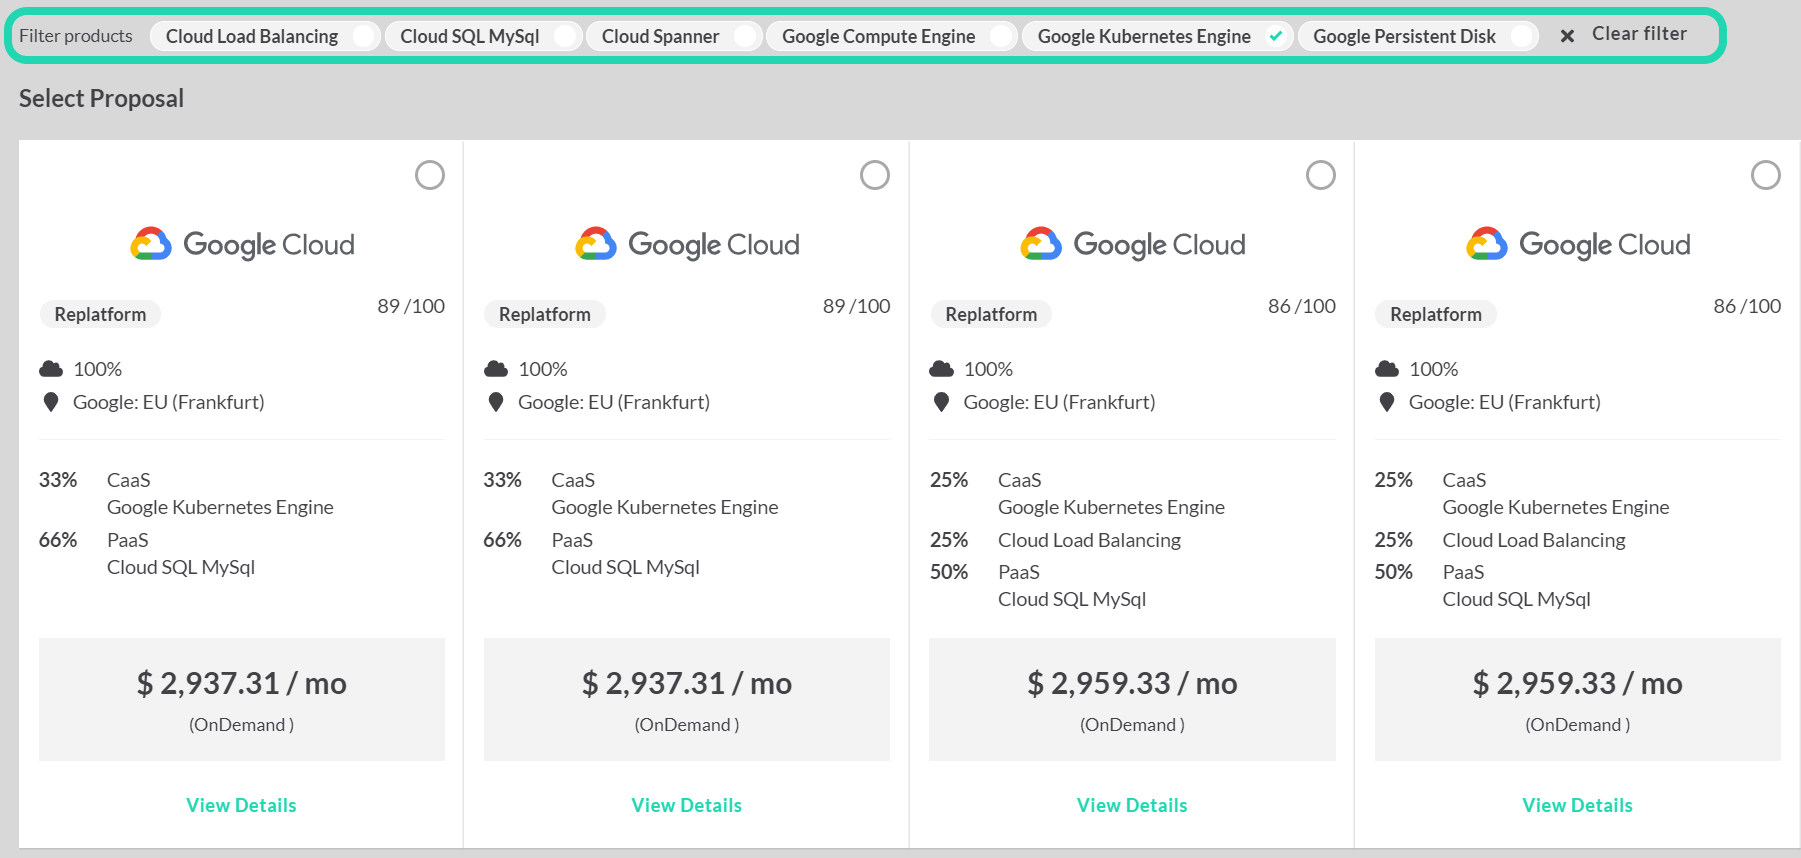Open View Details of the fourth proposal

[1577, 805]
